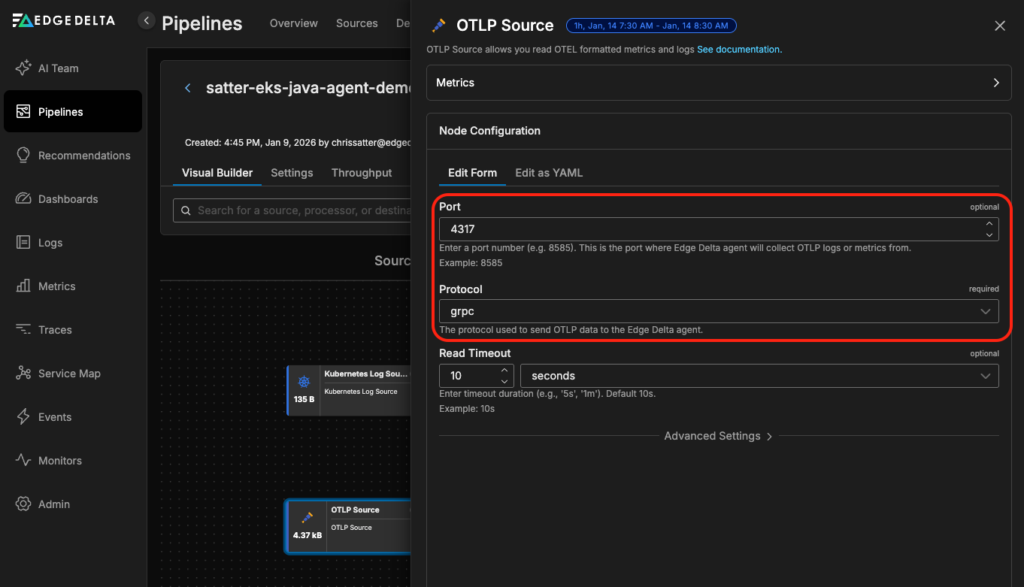Open the Admin gear icon
The height and width of the screenshot is (587, 1024).
23,504
